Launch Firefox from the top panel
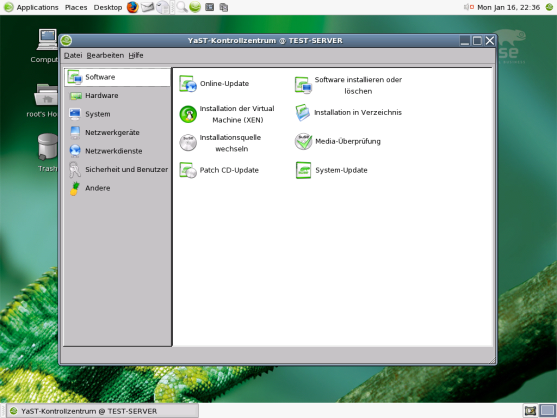 [x=133, y=7]
